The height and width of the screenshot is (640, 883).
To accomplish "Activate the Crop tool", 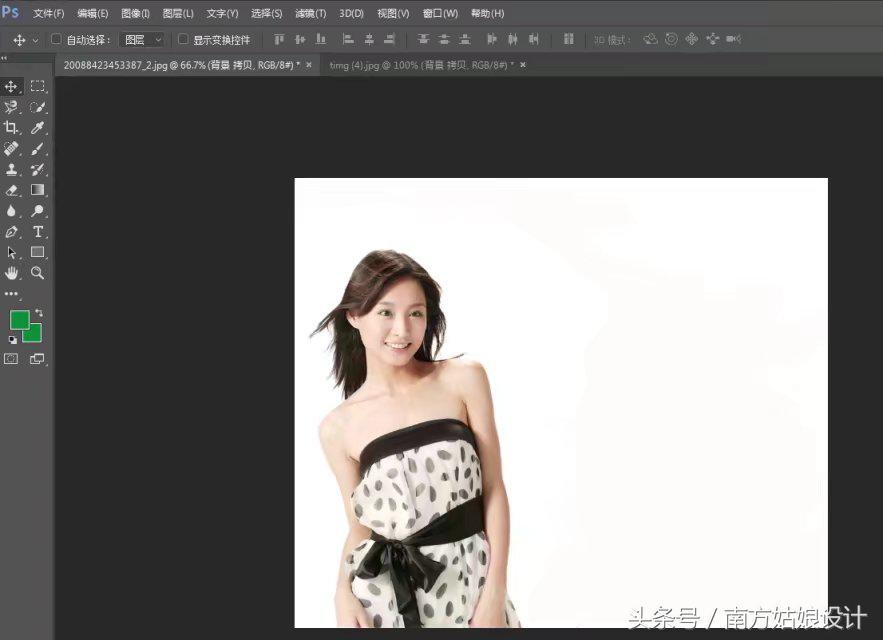I will (x=12, y=128).
